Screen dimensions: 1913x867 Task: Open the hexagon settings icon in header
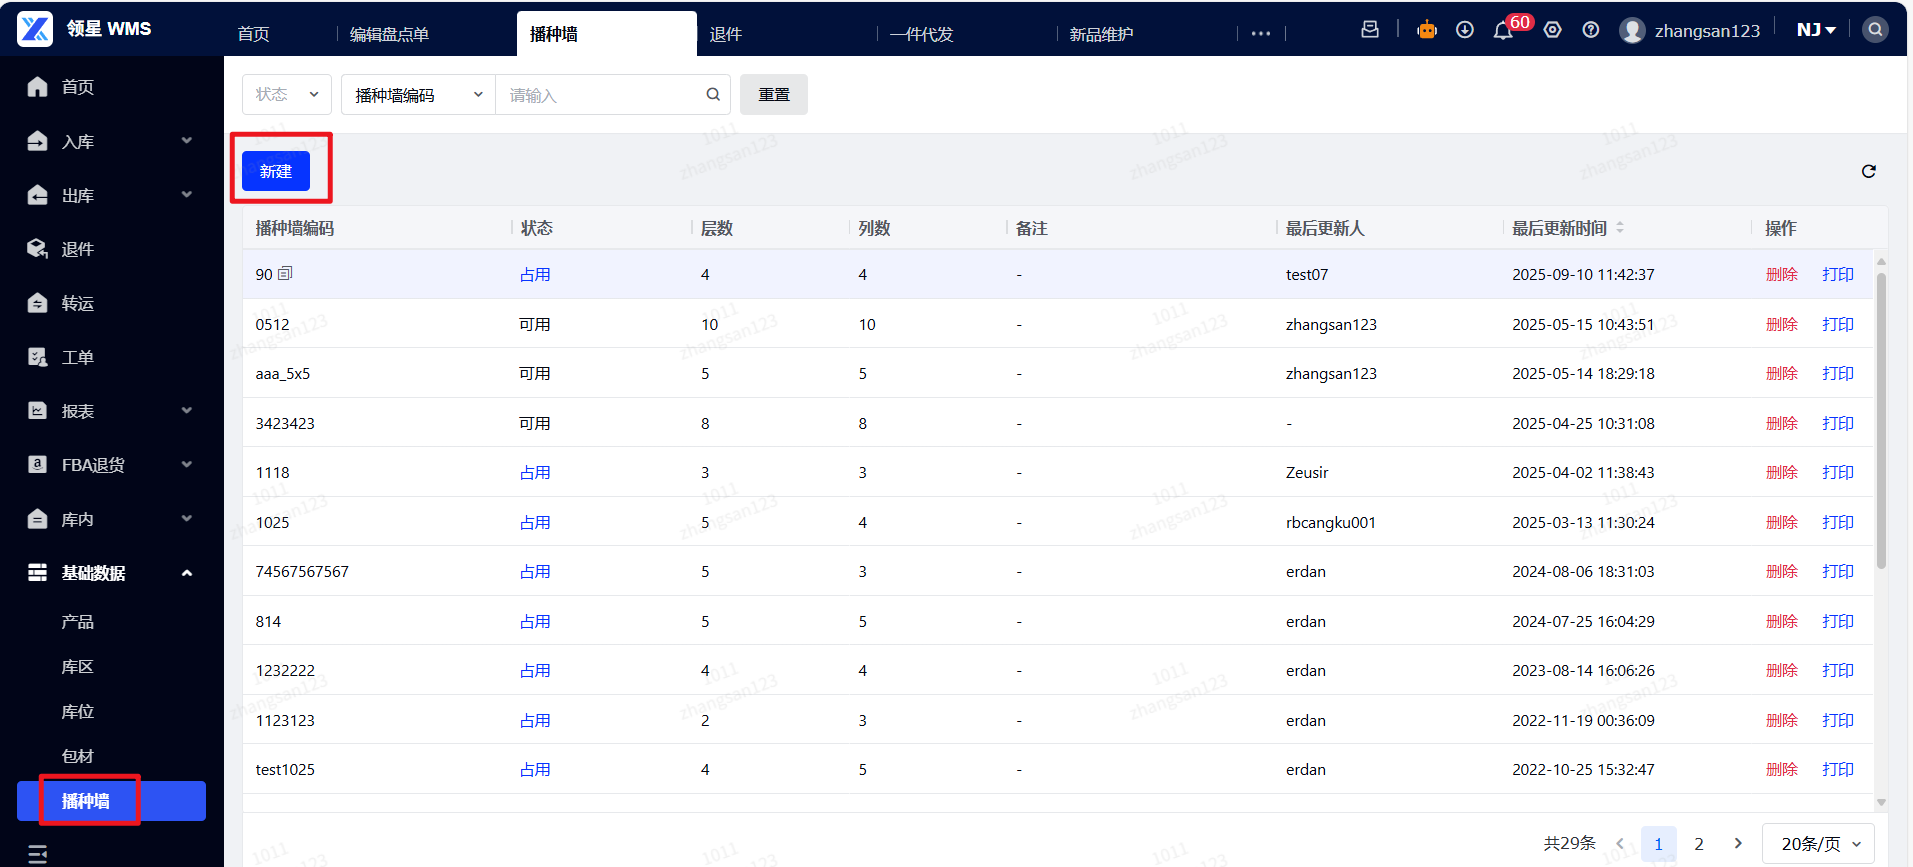tap(1552, 30)
